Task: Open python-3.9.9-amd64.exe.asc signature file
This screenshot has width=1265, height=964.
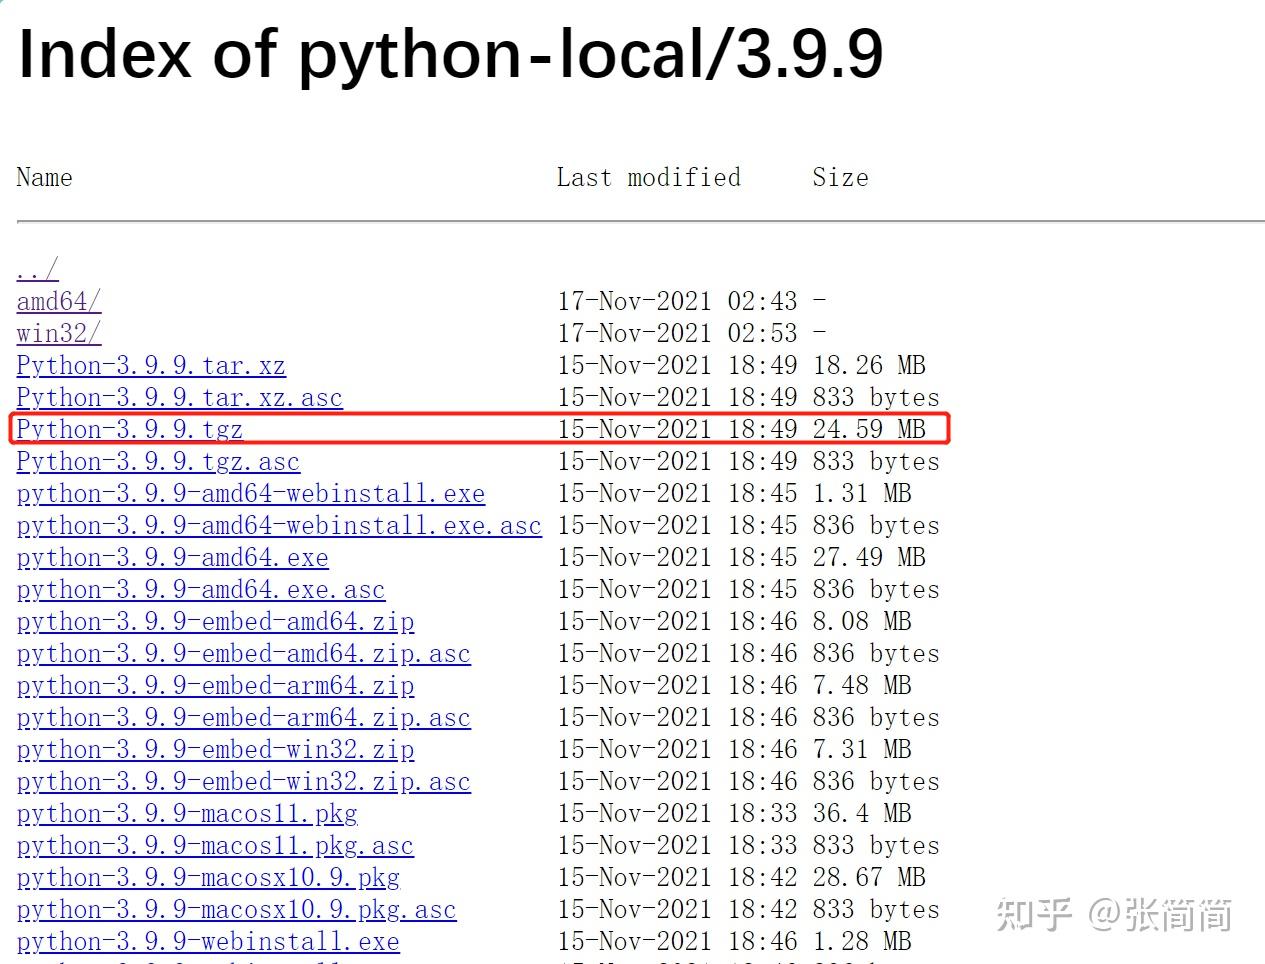Action: [x=200, y=589]
